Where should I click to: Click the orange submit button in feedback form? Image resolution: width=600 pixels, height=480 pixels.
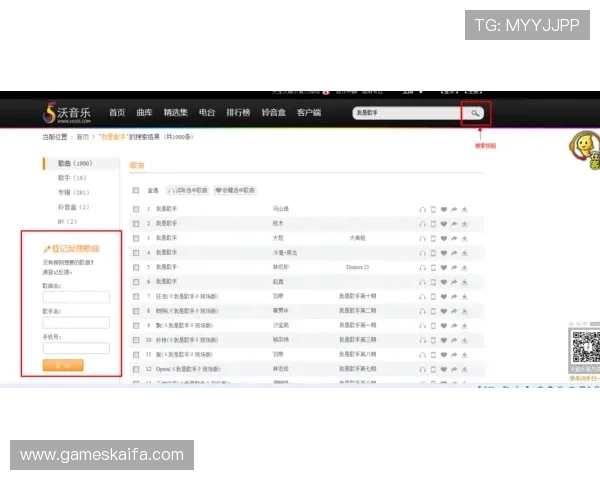(63, 365)
